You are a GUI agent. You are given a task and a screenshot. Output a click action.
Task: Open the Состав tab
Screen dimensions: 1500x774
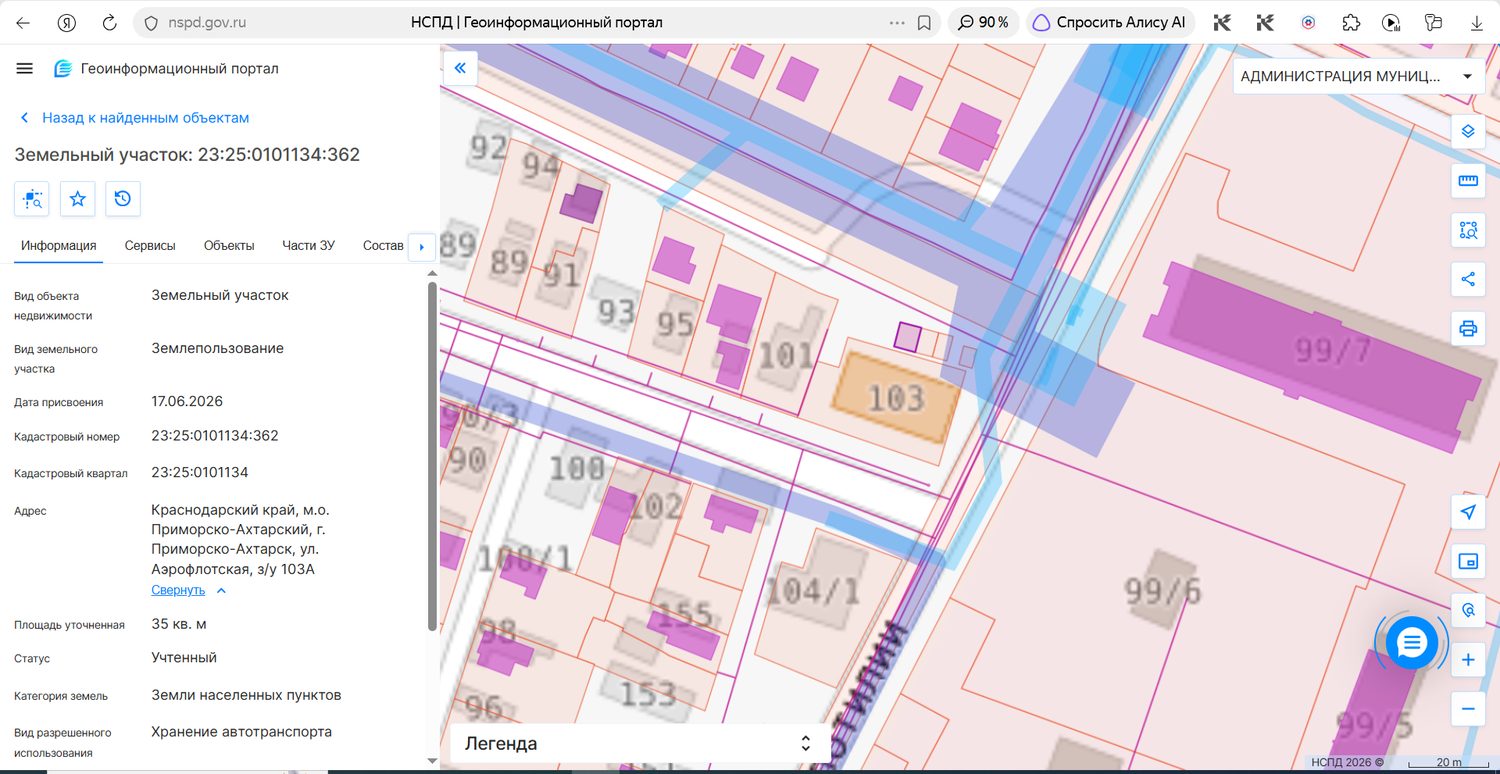click(383, 245)
